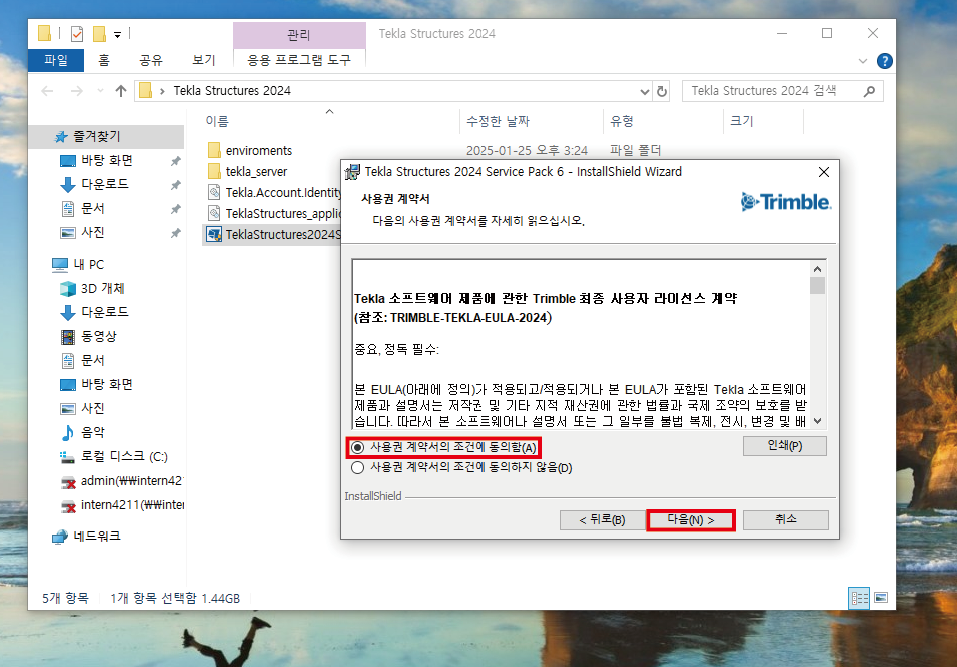Click the folder icon in Explorer title bar
Image resolution: width=957 pixels, height=667 pixels.
click(x=44, y=33)
